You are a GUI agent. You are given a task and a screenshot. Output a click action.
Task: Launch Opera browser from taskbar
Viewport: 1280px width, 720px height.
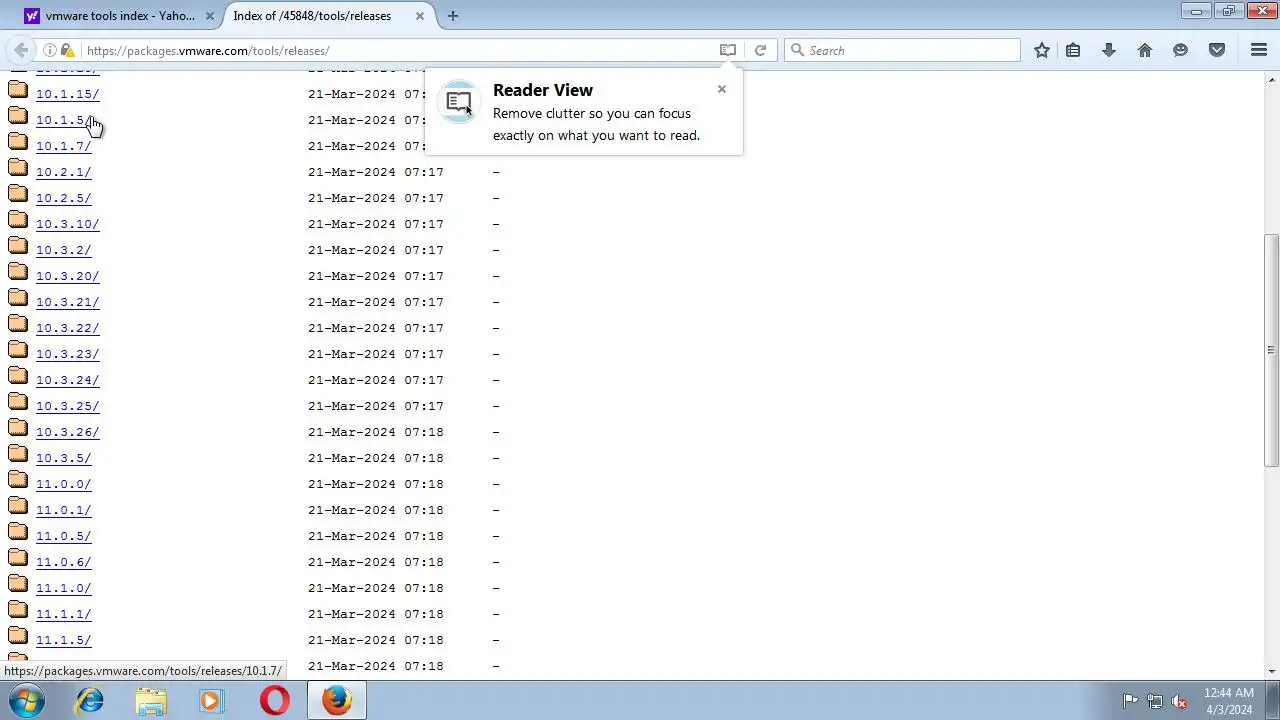point(274,701)
